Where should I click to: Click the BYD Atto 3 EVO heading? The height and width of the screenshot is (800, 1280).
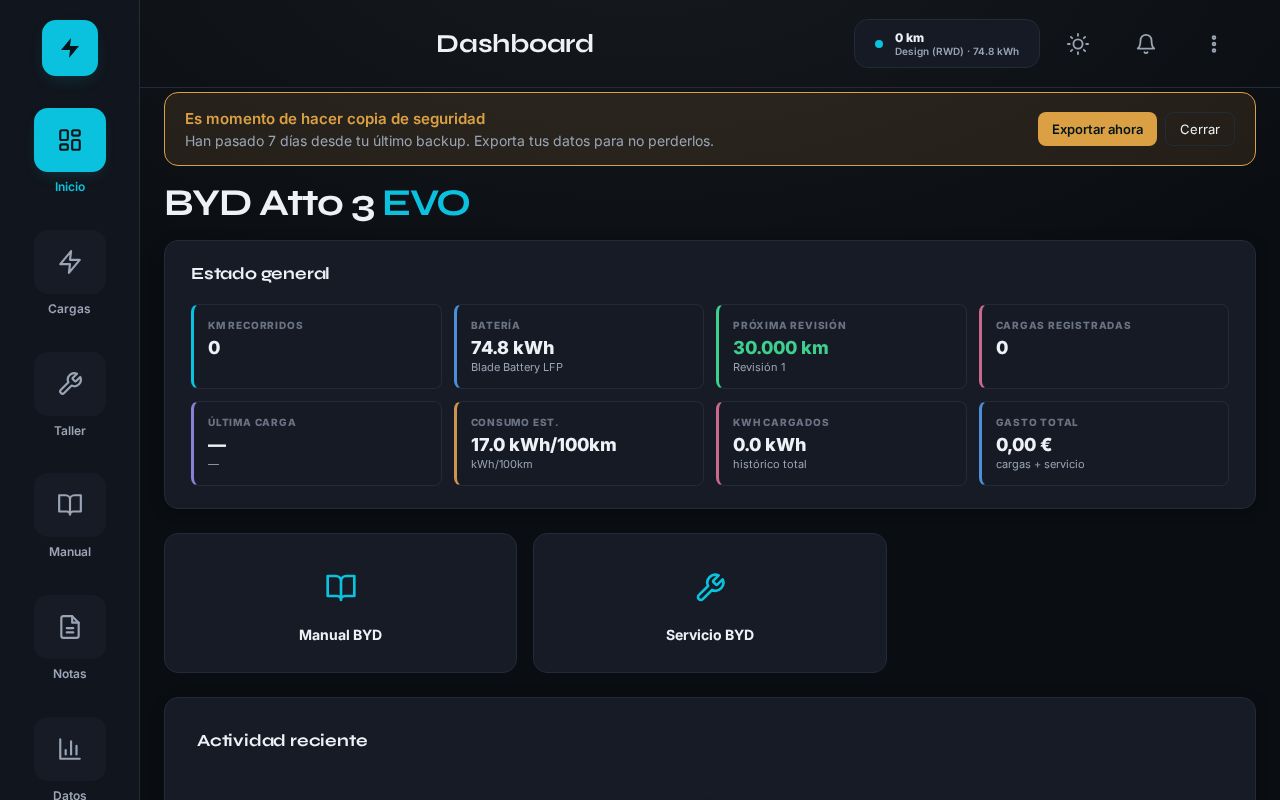tap(317, 204)
